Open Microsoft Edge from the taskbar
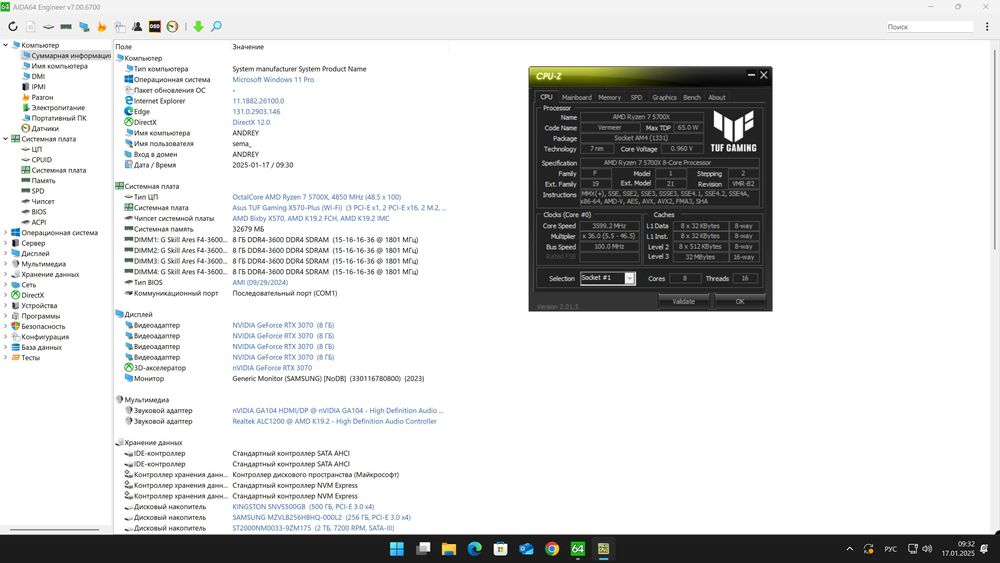 pyautogui.click(x=474, y=549)
